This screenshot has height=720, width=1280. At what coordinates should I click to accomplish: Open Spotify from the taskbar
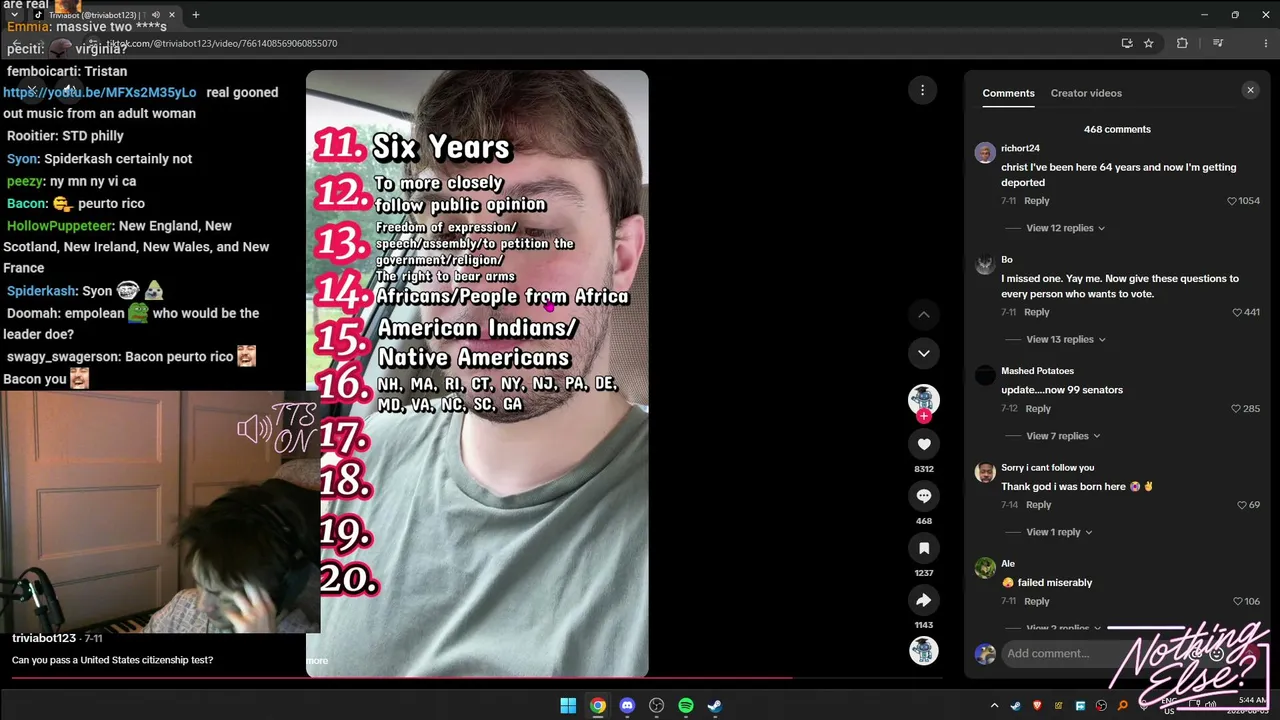[x=686, y=706]
